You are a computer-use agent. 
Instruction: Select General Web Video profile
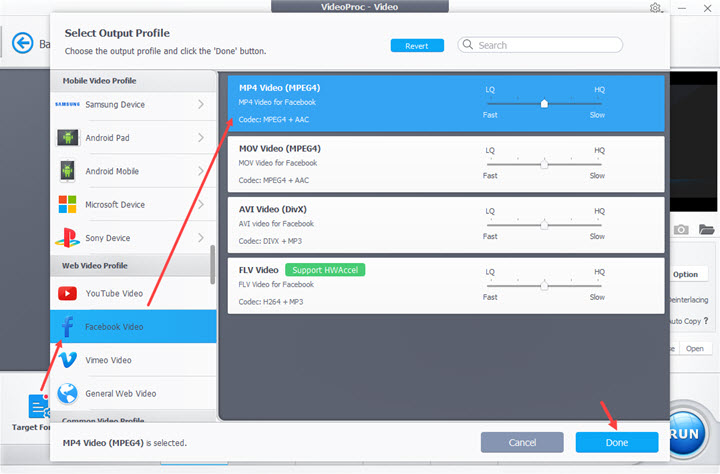[x=133, y=394]
